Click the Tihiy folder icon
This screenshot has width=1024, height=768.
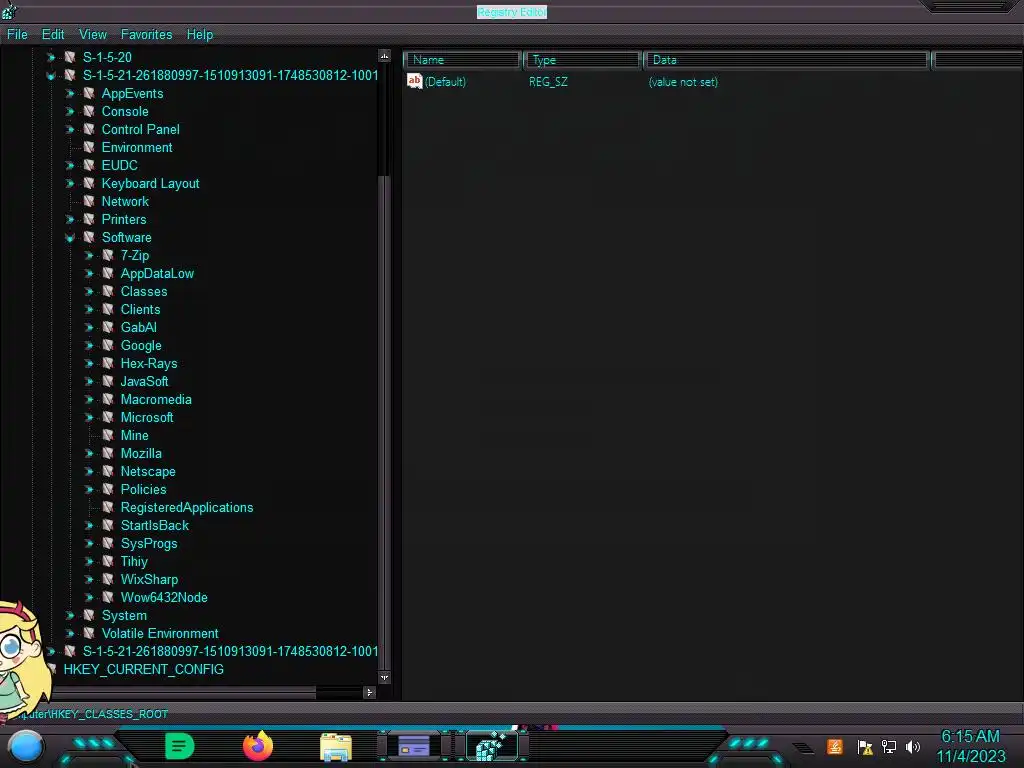click(108, 561)
